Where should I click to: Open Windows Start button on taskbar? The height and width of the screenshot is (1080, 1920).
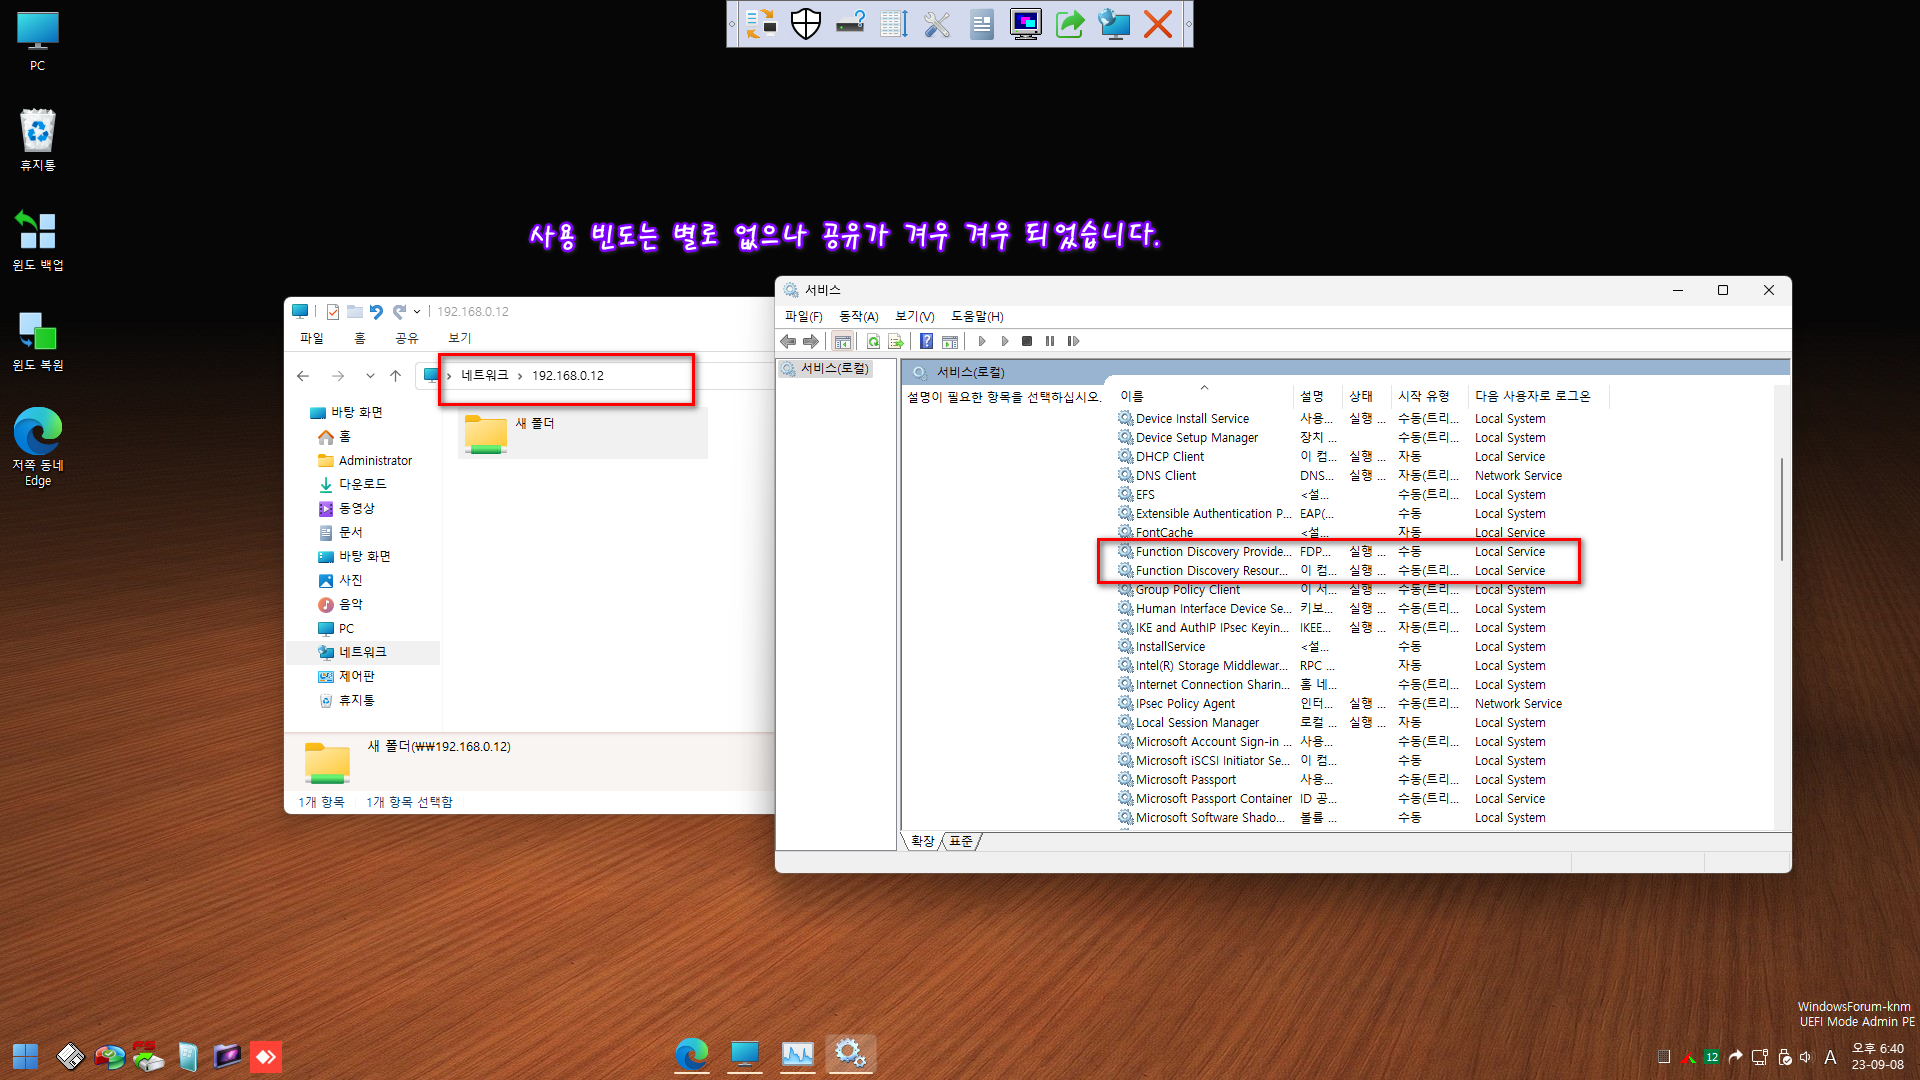click(25, 1056)
